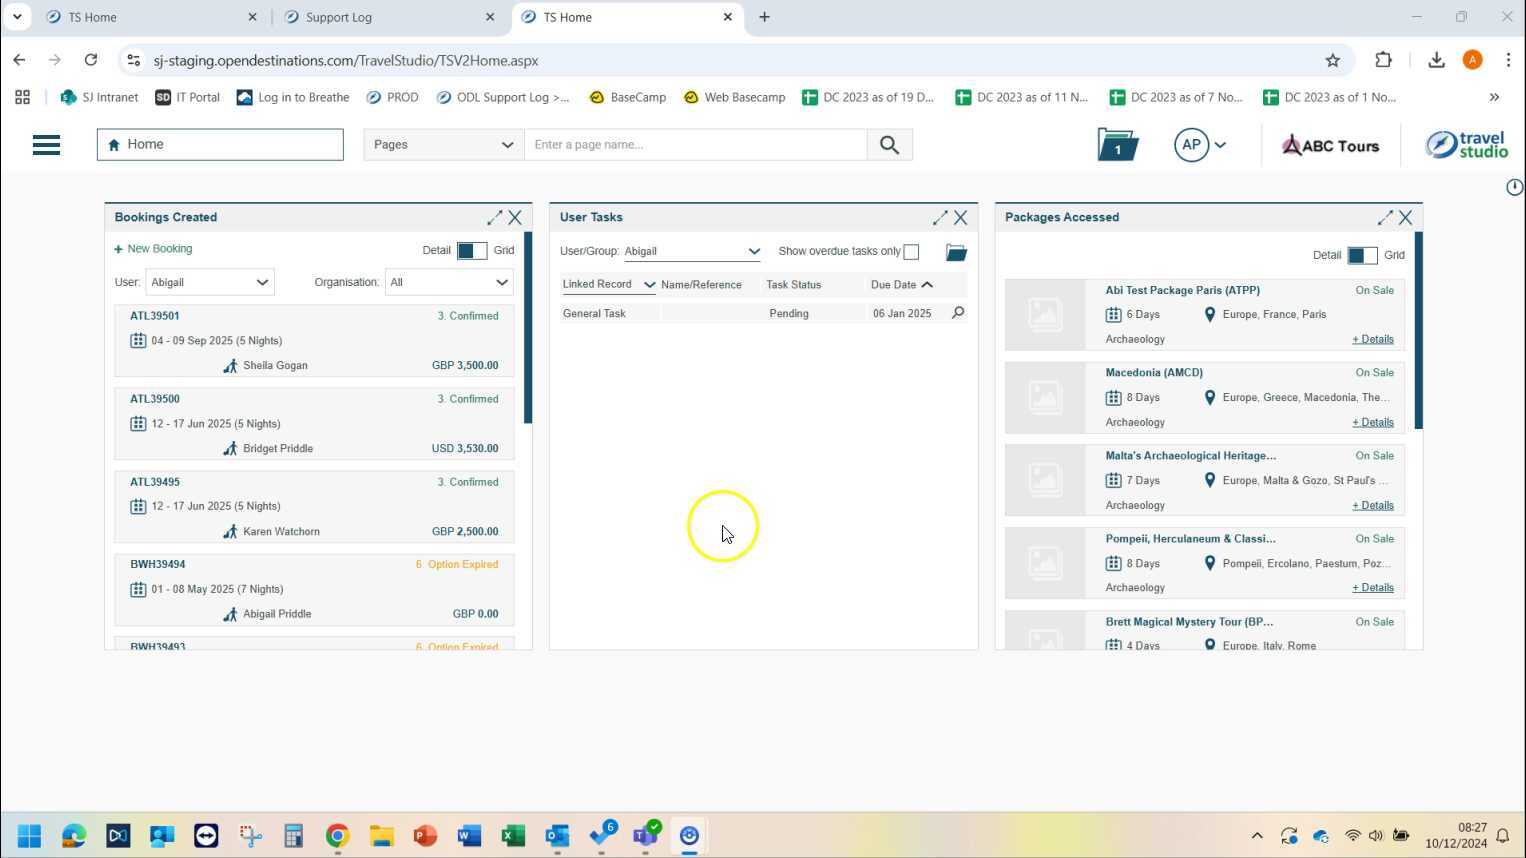1526x858 pixels.
Task: Click the Bookings Created vertical scrollbar
Action: [x=527, y=330]
